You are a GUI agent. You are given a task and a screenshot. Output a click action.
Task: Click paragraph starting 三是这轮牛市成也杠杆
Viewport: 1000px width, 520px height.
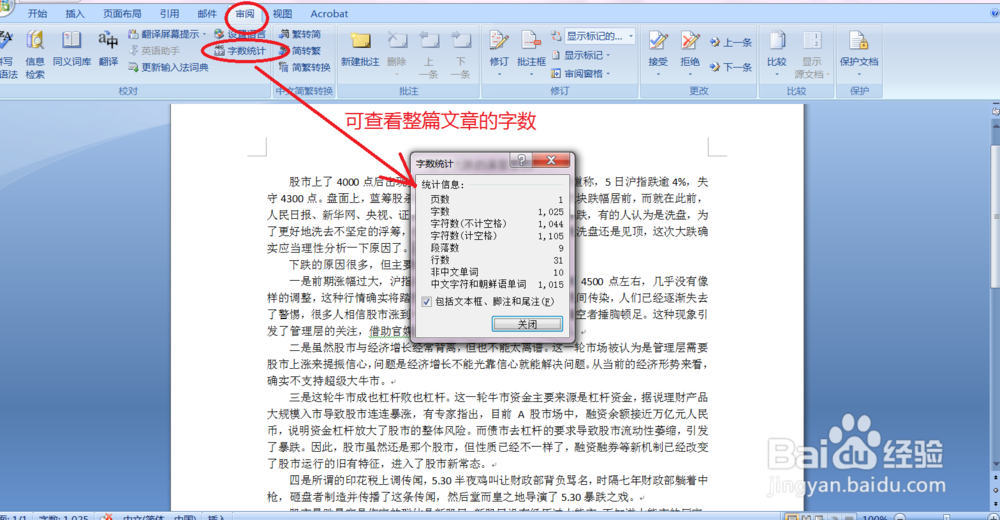(488, 431)
